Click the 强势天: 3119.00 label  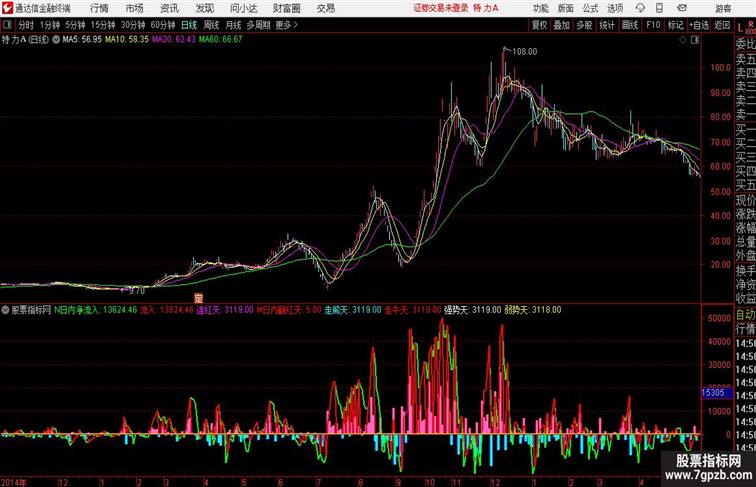click(x=472, y=310)
